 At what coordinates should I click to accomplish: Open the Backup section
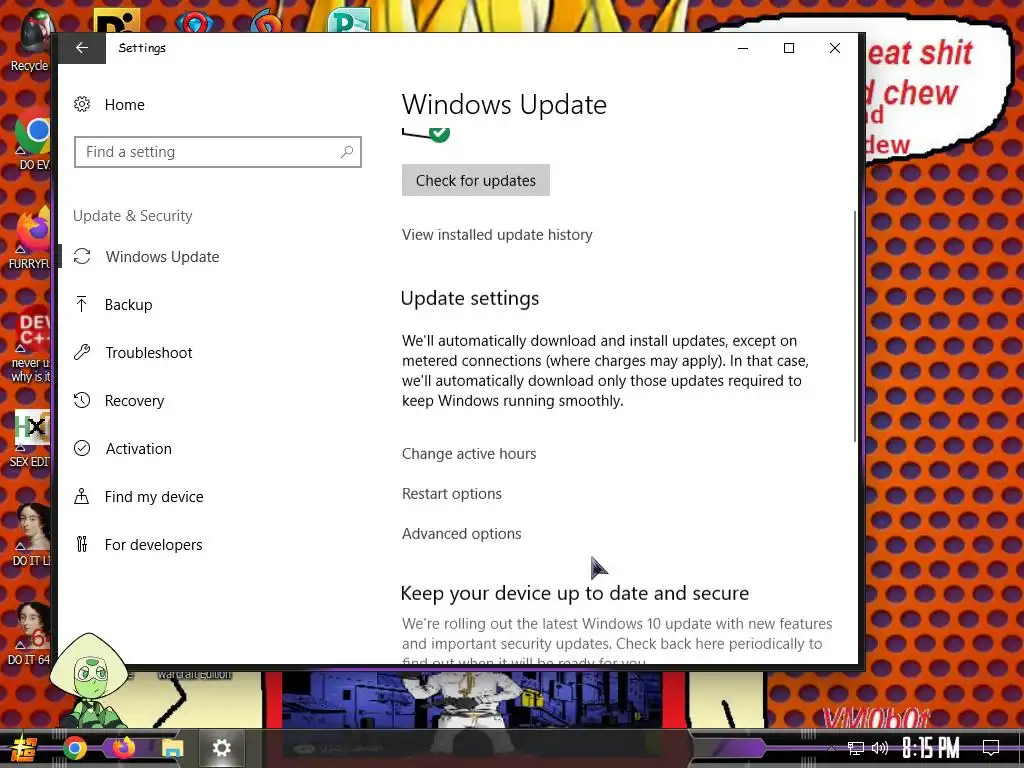coord(128,304)
